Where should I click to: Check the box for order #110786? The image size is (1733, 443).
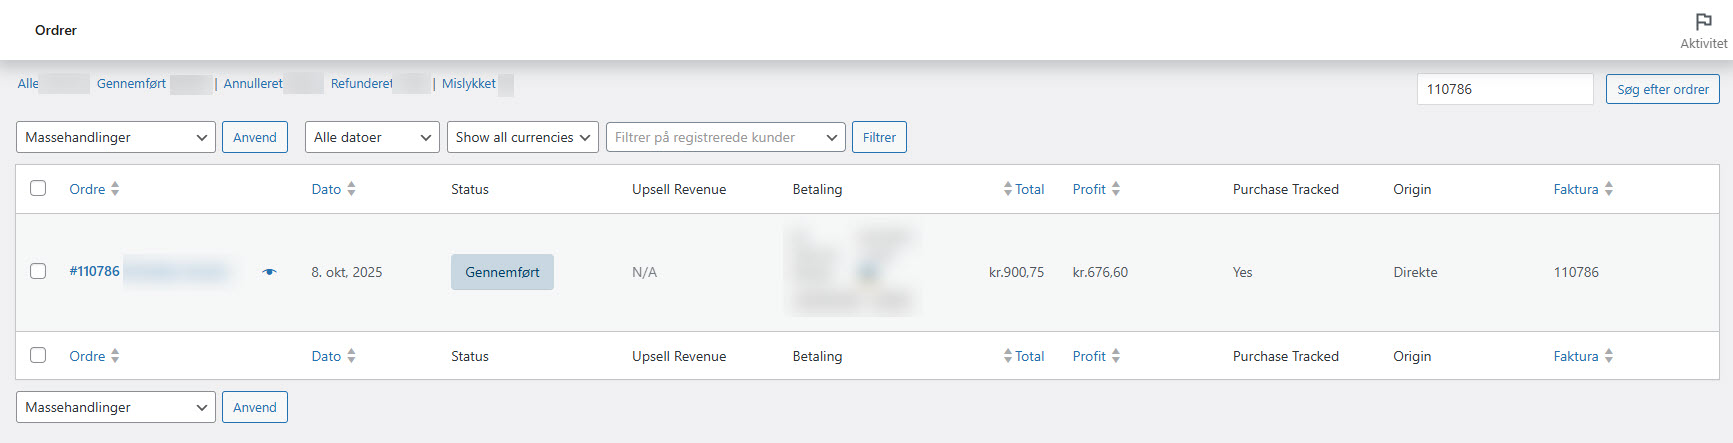(38, 271)
